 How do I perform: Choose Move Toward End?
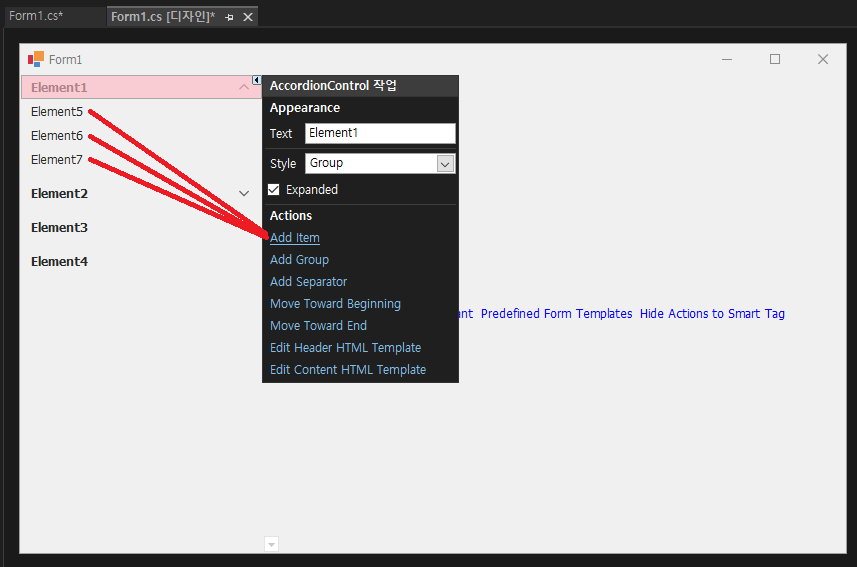click(x=318, y=325)
